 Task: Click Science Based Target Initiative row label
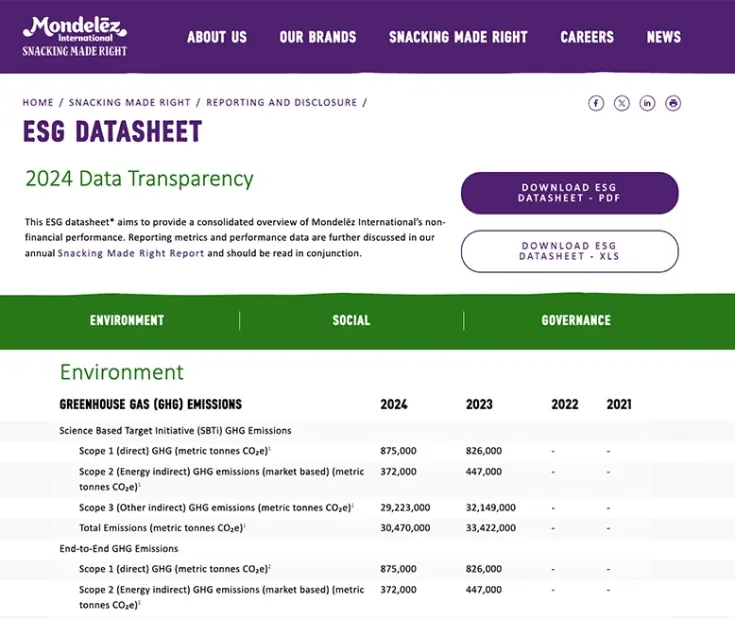pyautogui.click(x=175, y=431)
